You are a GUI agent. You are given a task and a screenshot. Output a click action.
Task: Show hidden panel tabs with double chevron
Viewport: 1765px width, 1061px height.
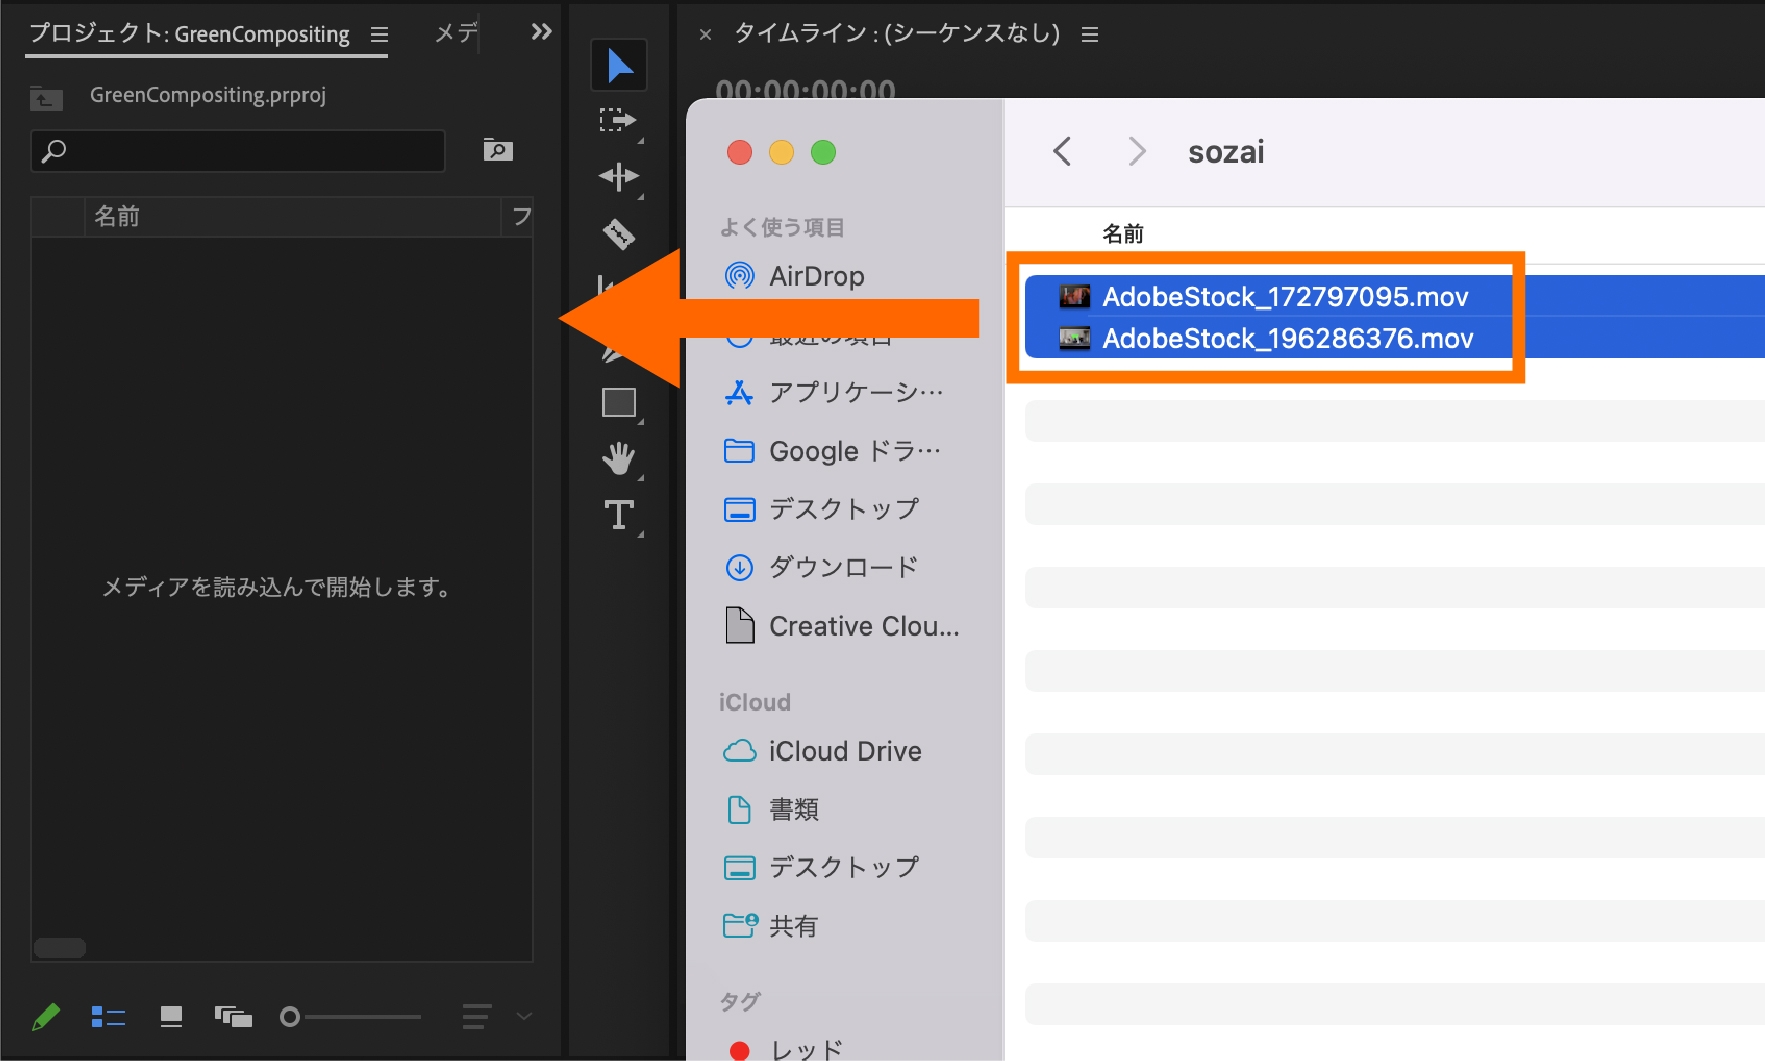[541, 32]
